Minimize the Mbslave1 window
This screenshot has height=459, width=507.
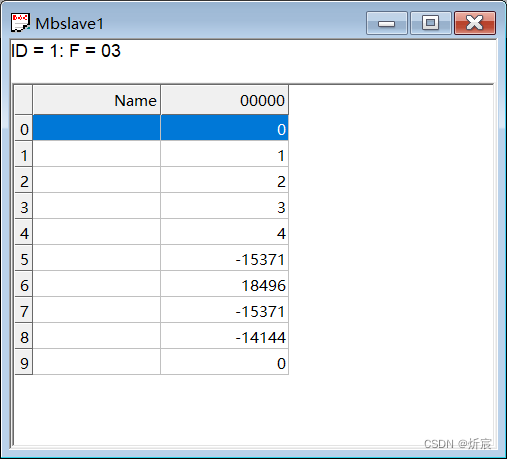pos(387,23)
